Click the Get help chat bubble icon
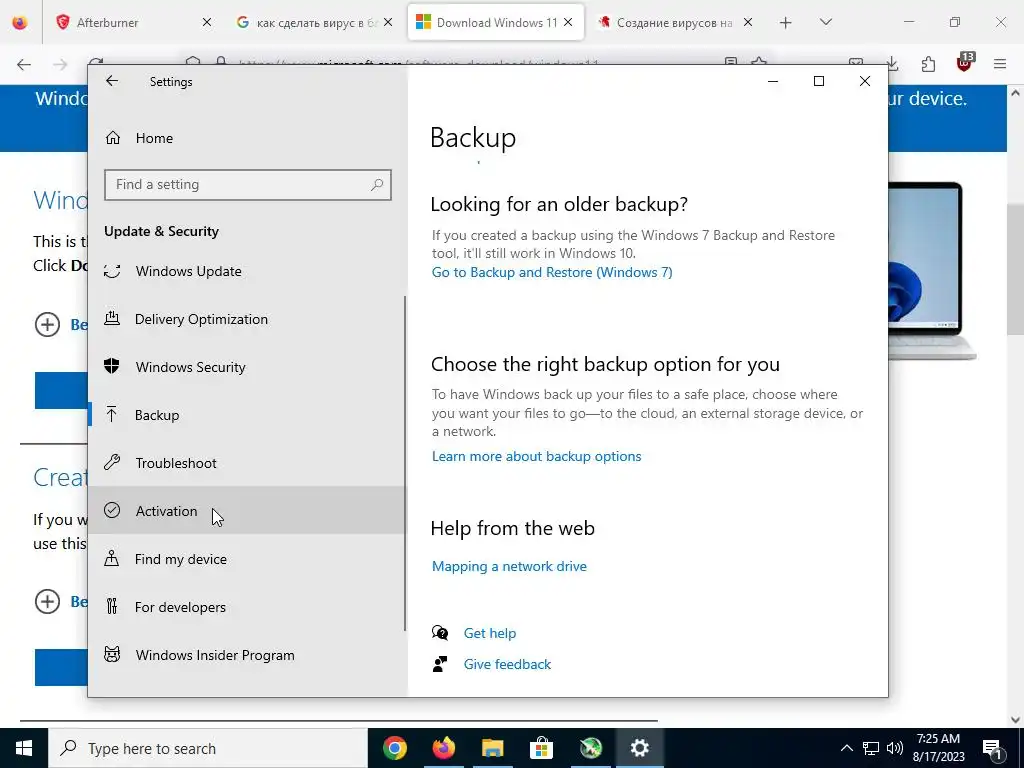This screenshot has width=1024, height=768. click(440, 633)
